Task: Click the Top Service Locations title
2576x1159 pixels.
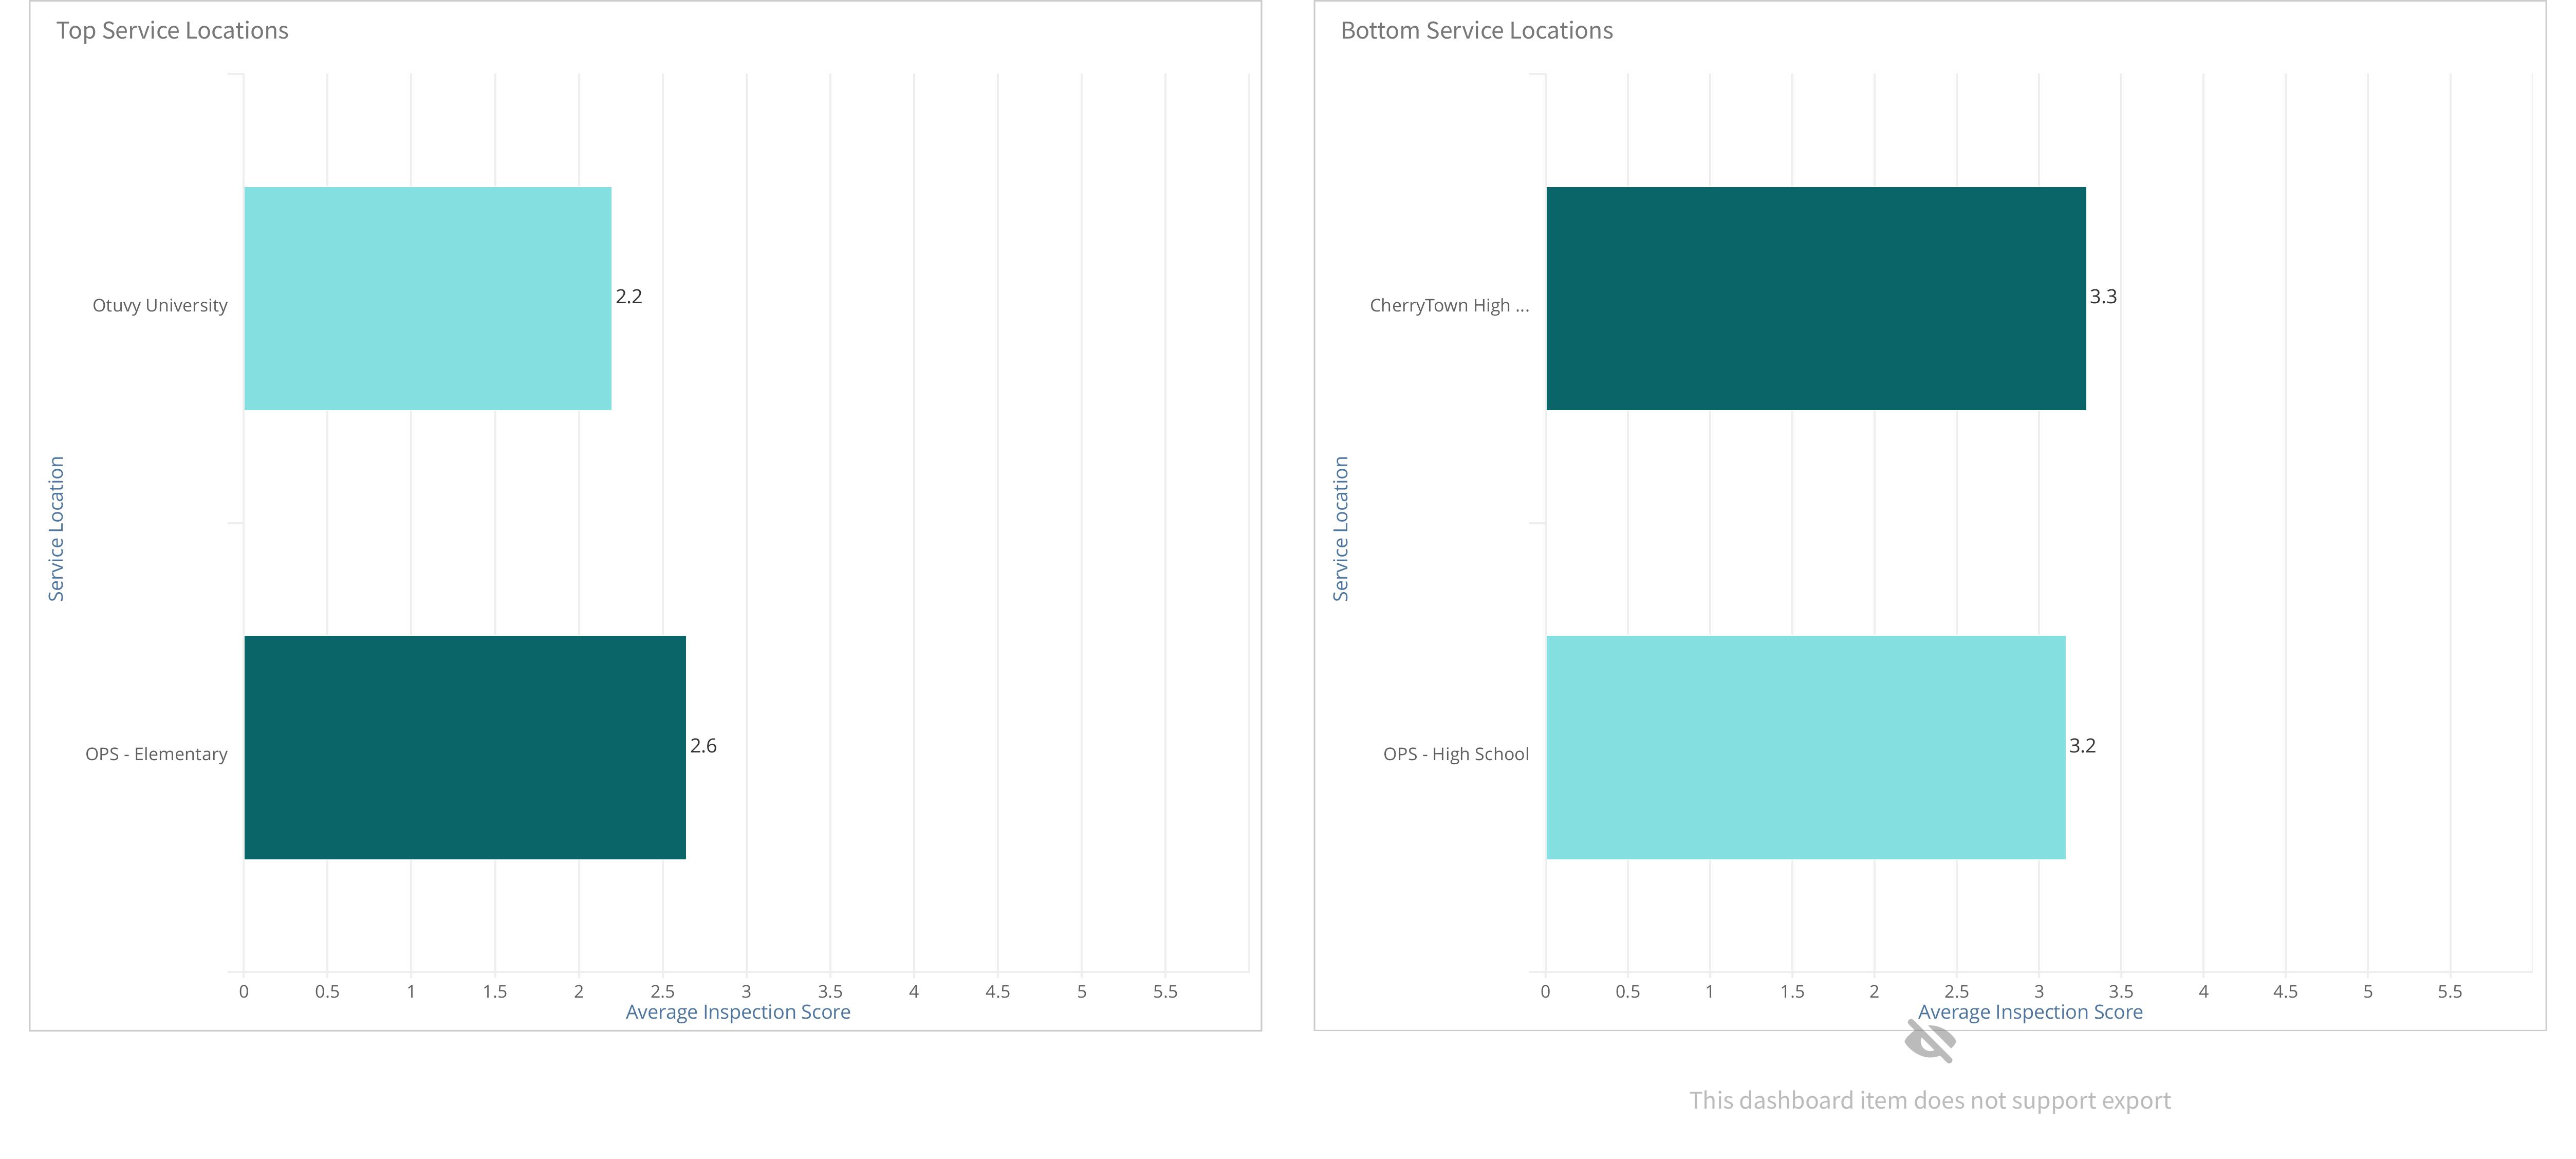Action: 172,31
